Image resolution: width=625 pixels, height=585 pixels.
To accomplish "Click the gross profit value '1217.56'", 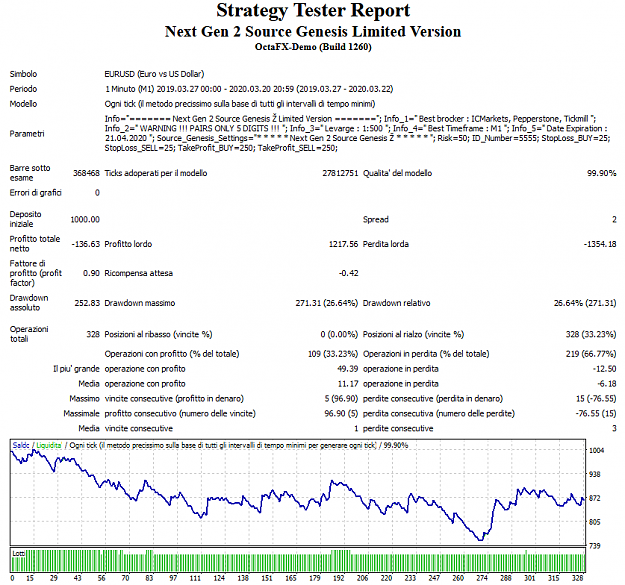I will 343,244.
